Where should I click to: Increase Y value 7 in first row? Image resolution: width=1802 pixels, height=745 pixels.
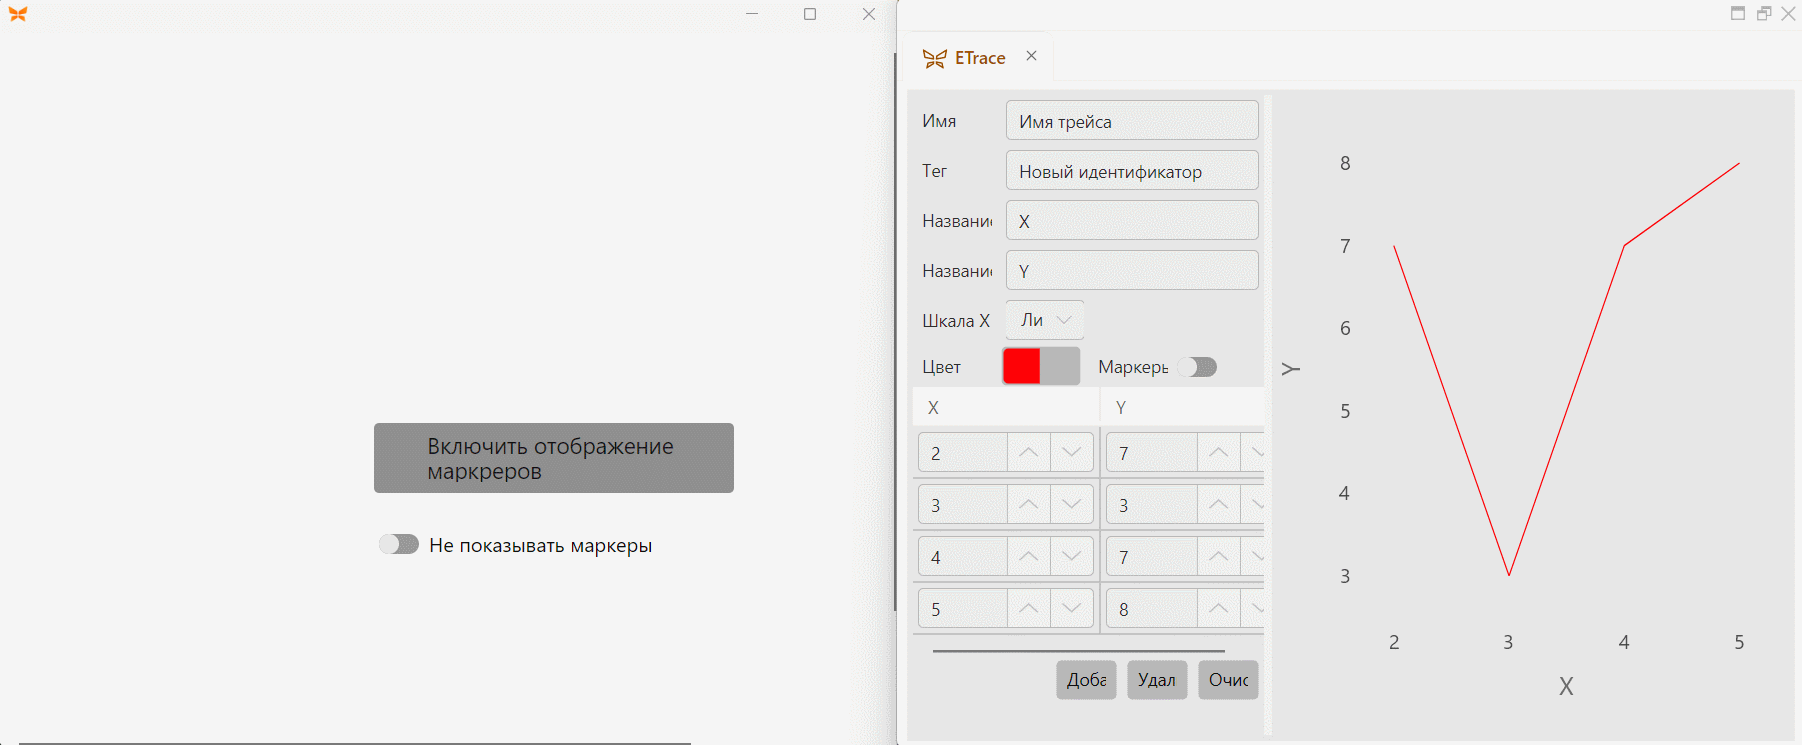(x=1218, y=453)
